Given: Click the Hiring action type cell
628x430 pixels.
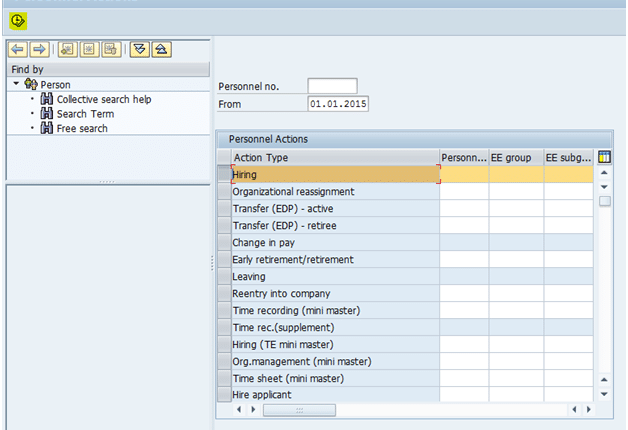Looking at the screenshot, I should click(336, 175).
